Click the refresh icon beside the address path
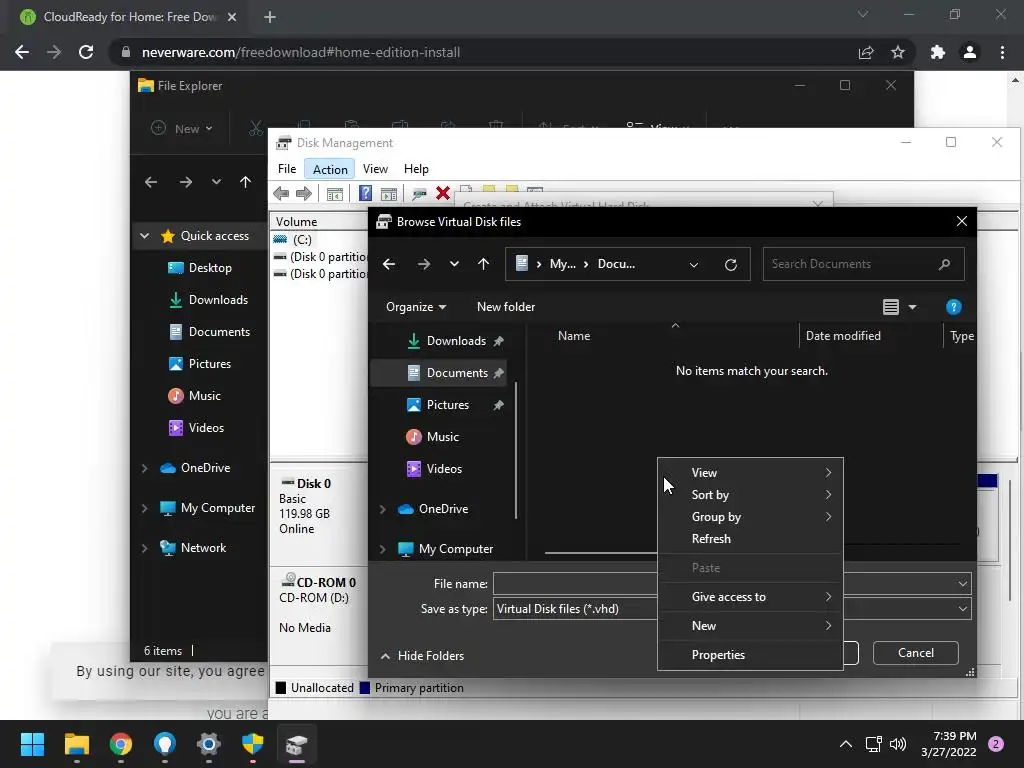 [731, 264]
